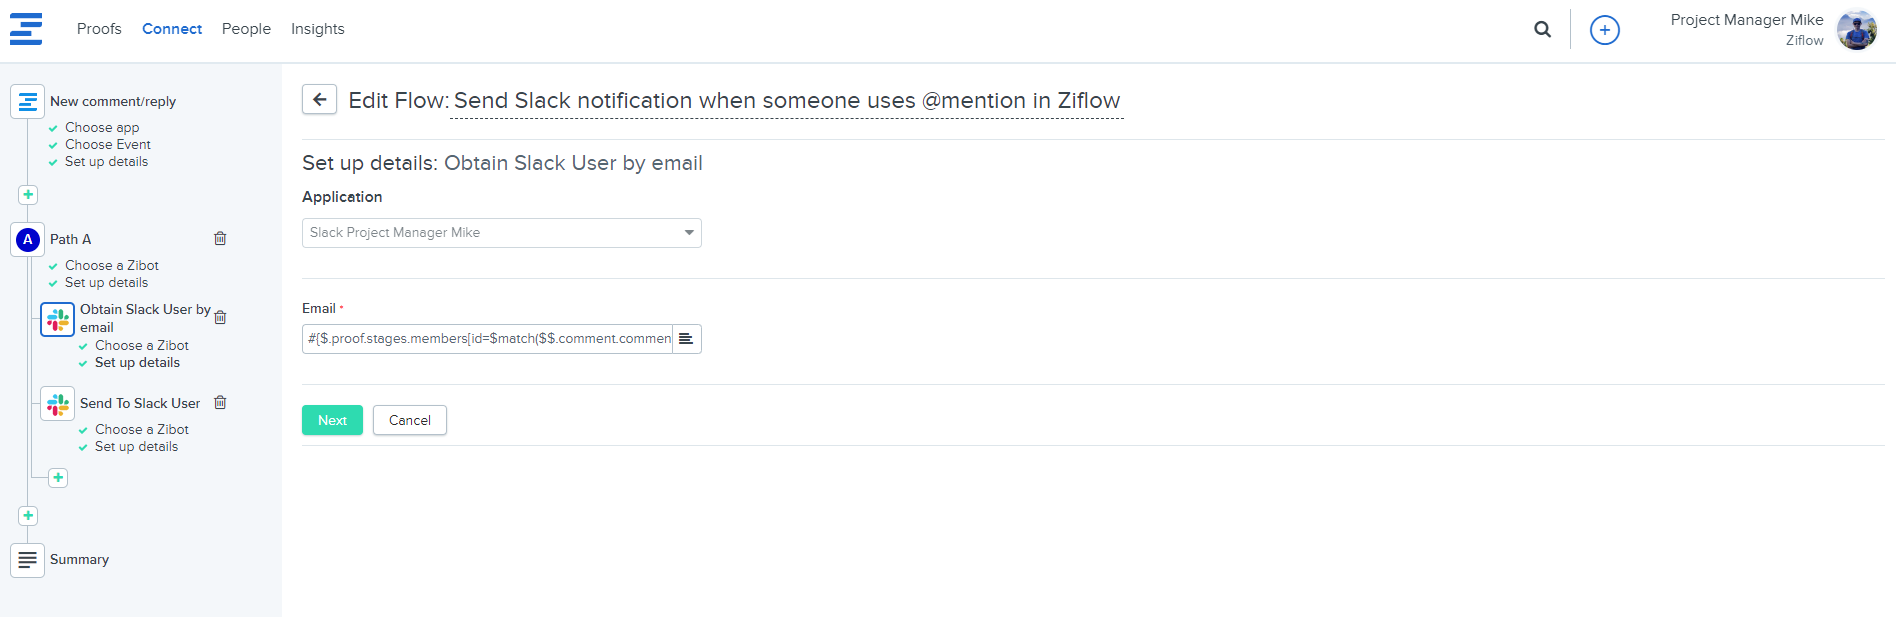Delete the Send To Slack User step
Image resolution: width=1896 pixels, height=617 pixels.
pos(221,403)
